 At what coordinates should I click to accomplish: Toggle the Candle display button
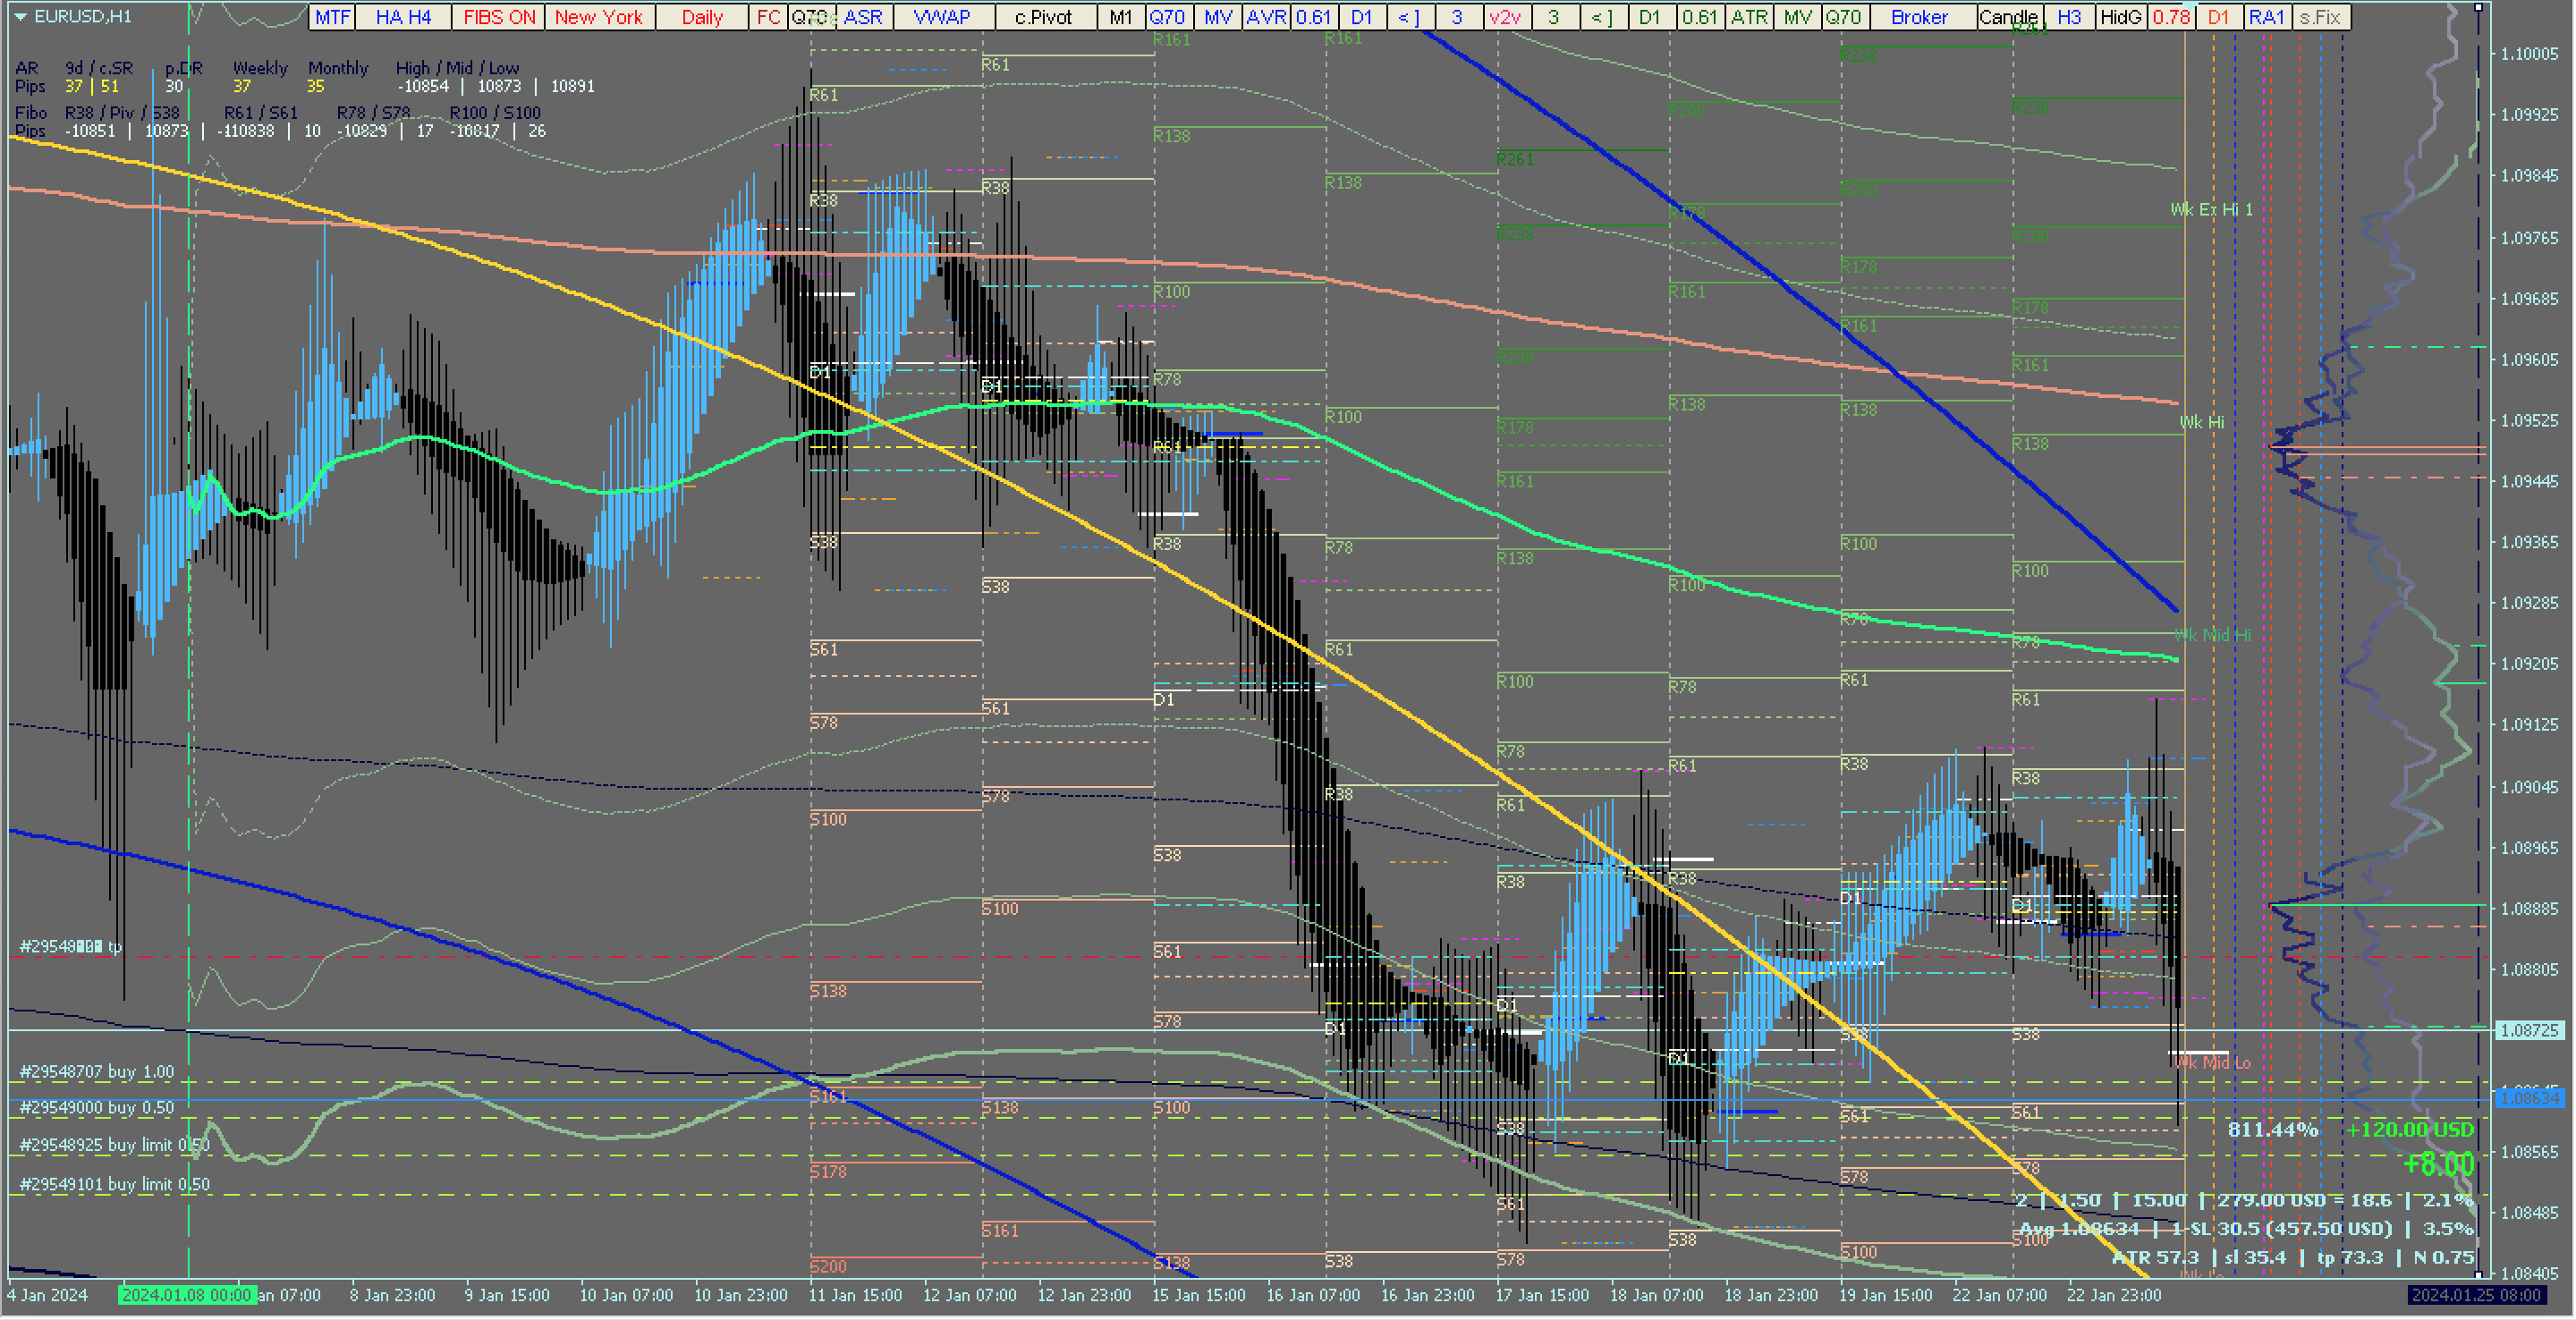coord(2008,17)
